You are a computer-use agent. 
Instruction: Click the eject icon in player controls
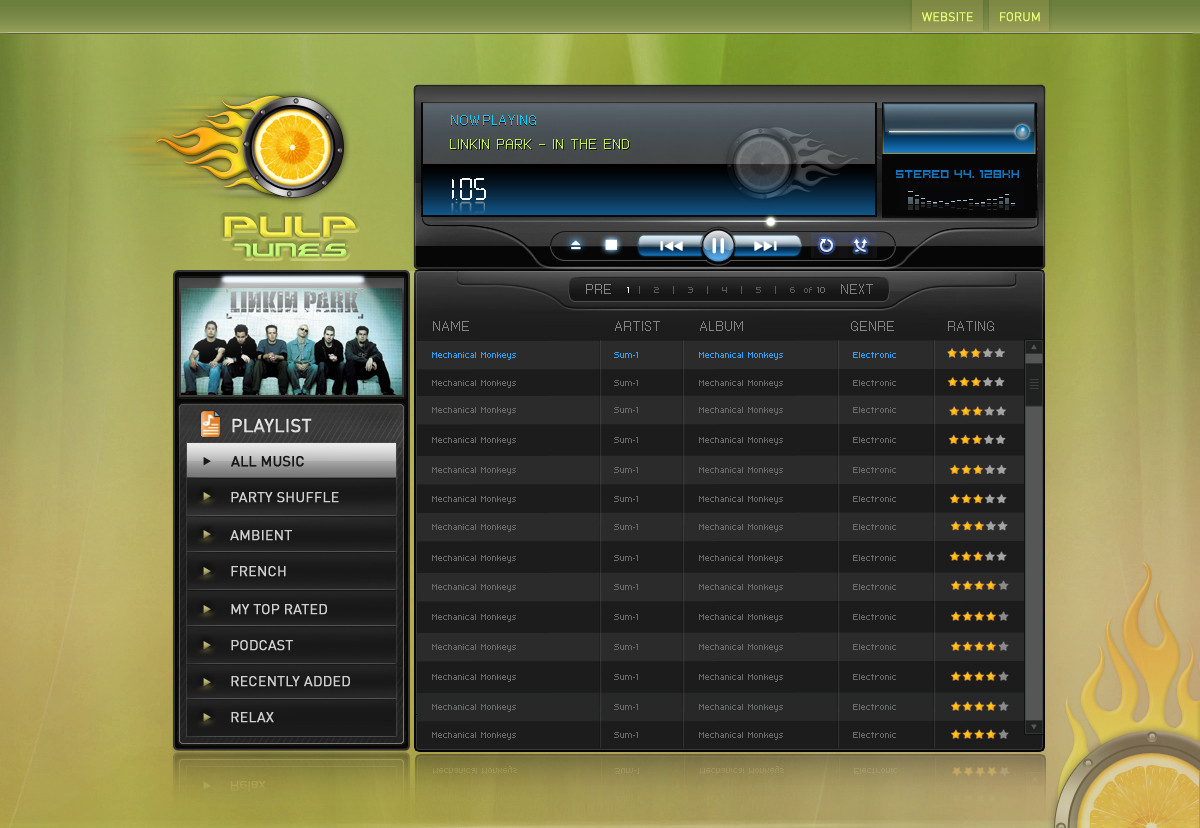click(x=576, y=245)
